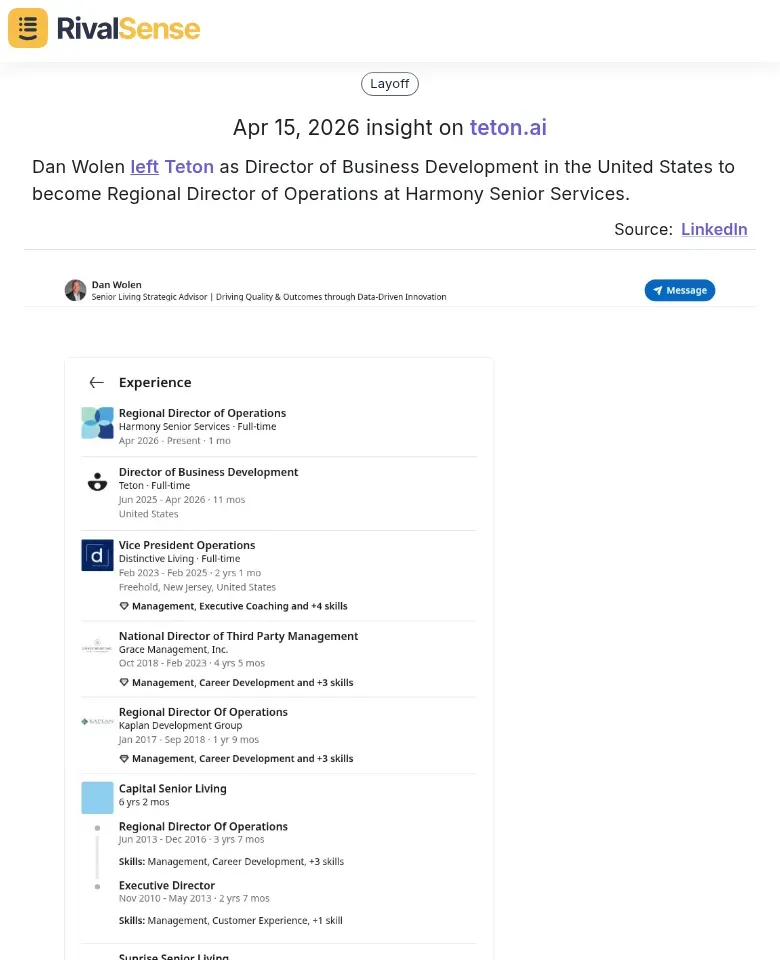Click the 'left' hyperlink in the insight text
780x960 pixels.
[x=144, y=166]
